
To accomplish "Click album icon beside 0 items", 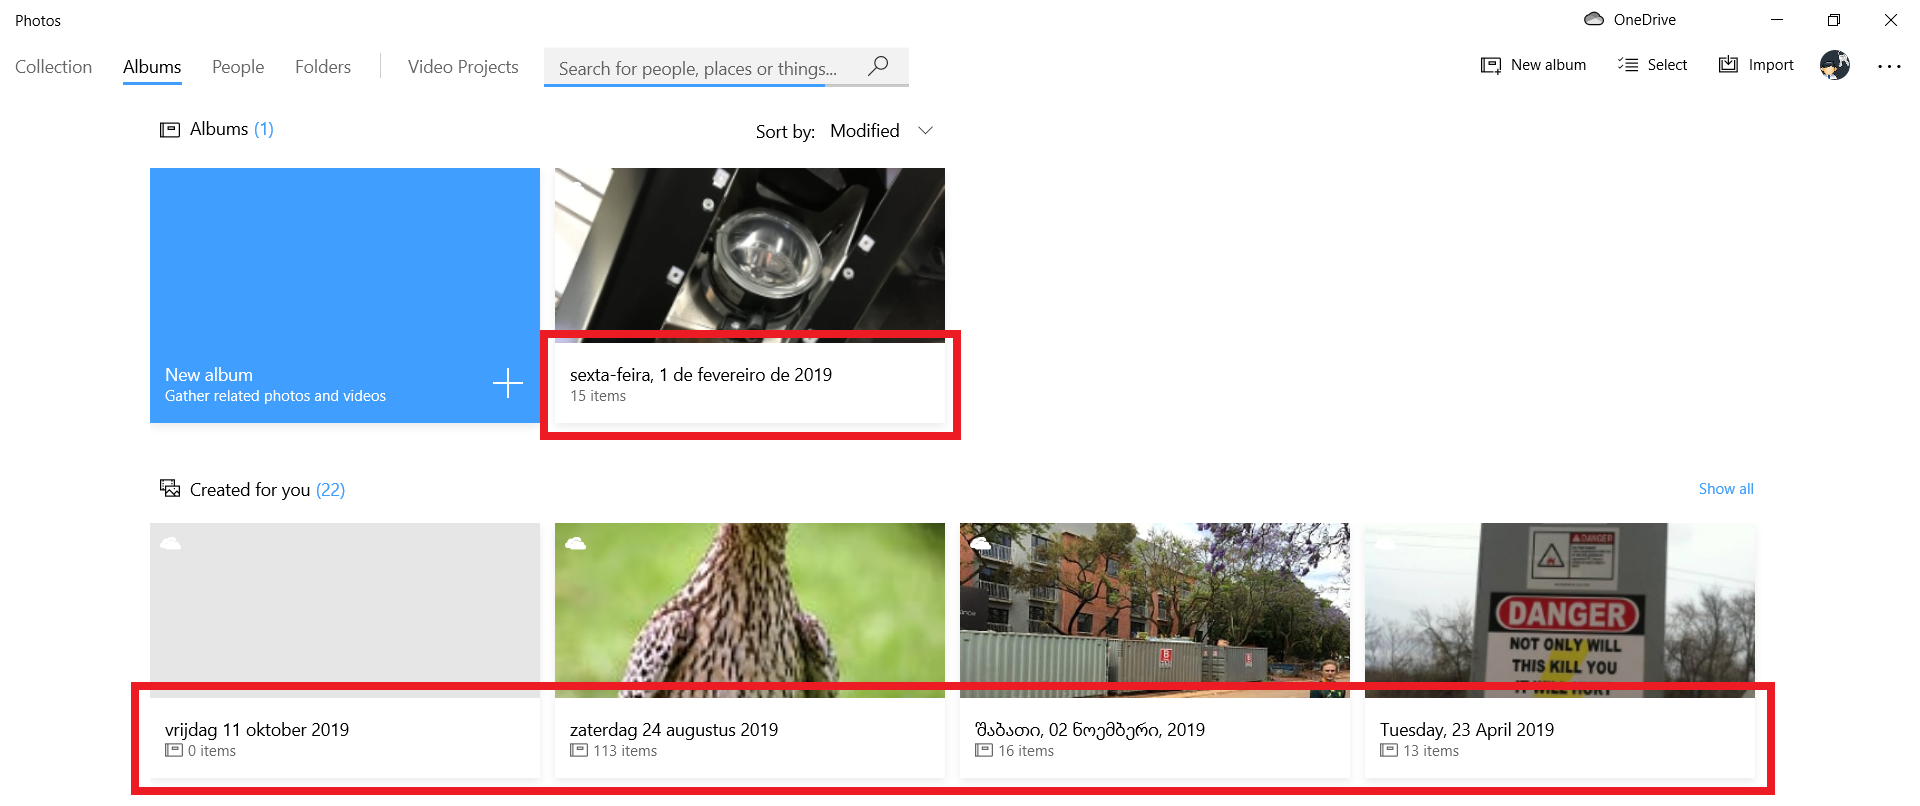I will (174, 750).
